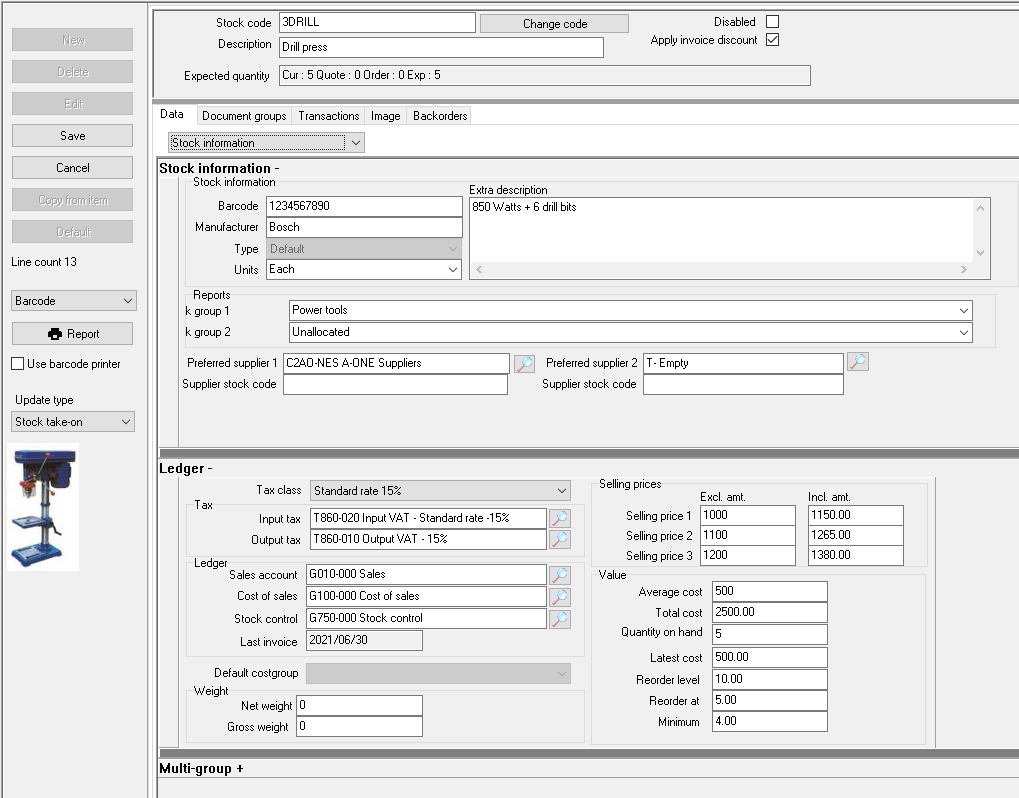1019x798 pixels.
Task: Switch to the Transactions tab
Action: (x=328, y=115)
